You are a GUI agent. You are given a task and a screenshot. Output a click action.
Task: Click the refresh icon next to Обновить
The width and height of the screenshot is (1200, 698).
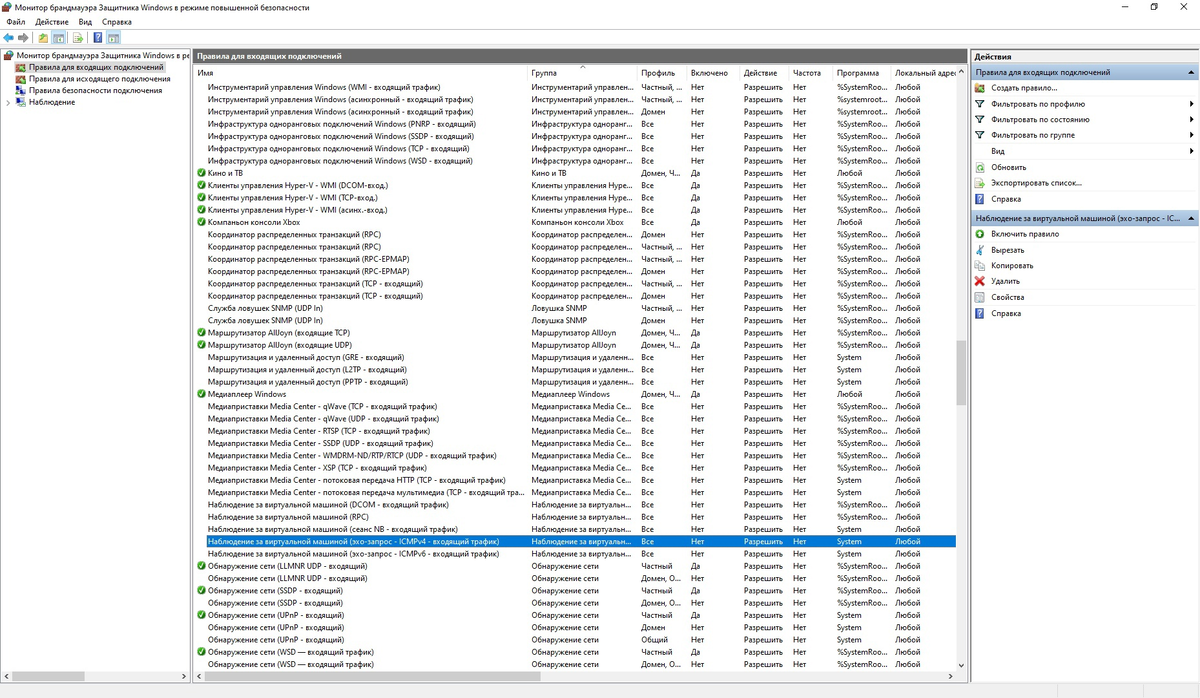coord(981,167)
